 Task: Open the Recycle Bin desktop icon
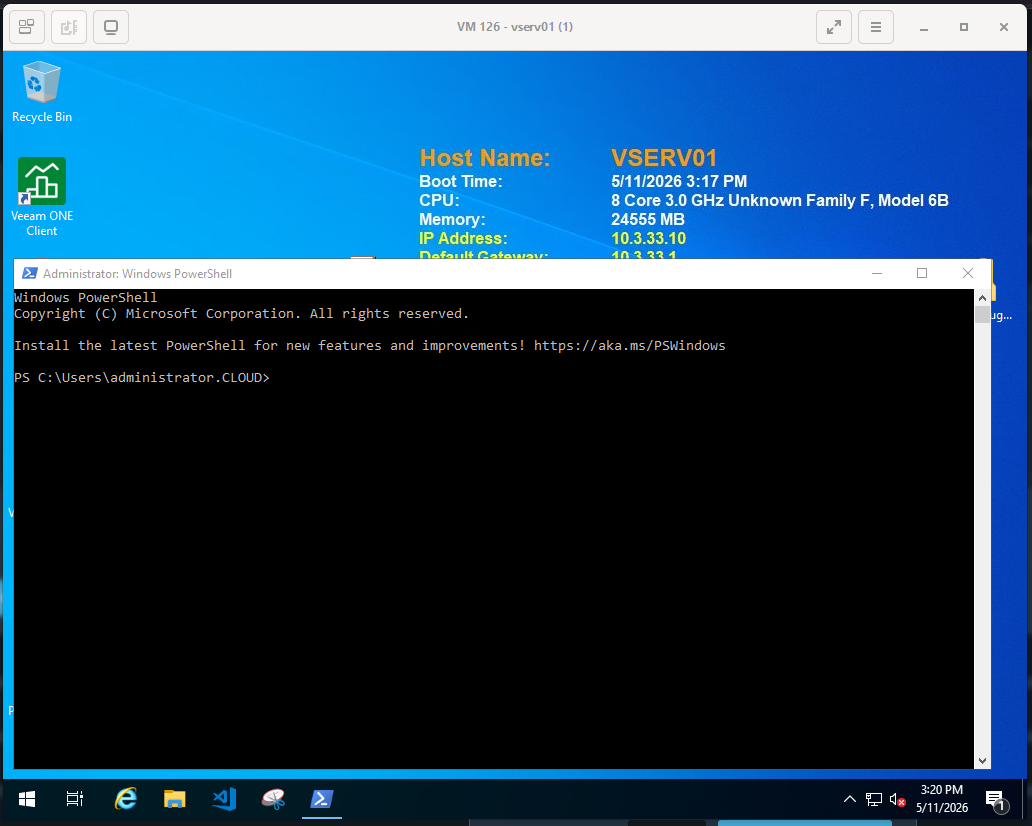(41, 91)
